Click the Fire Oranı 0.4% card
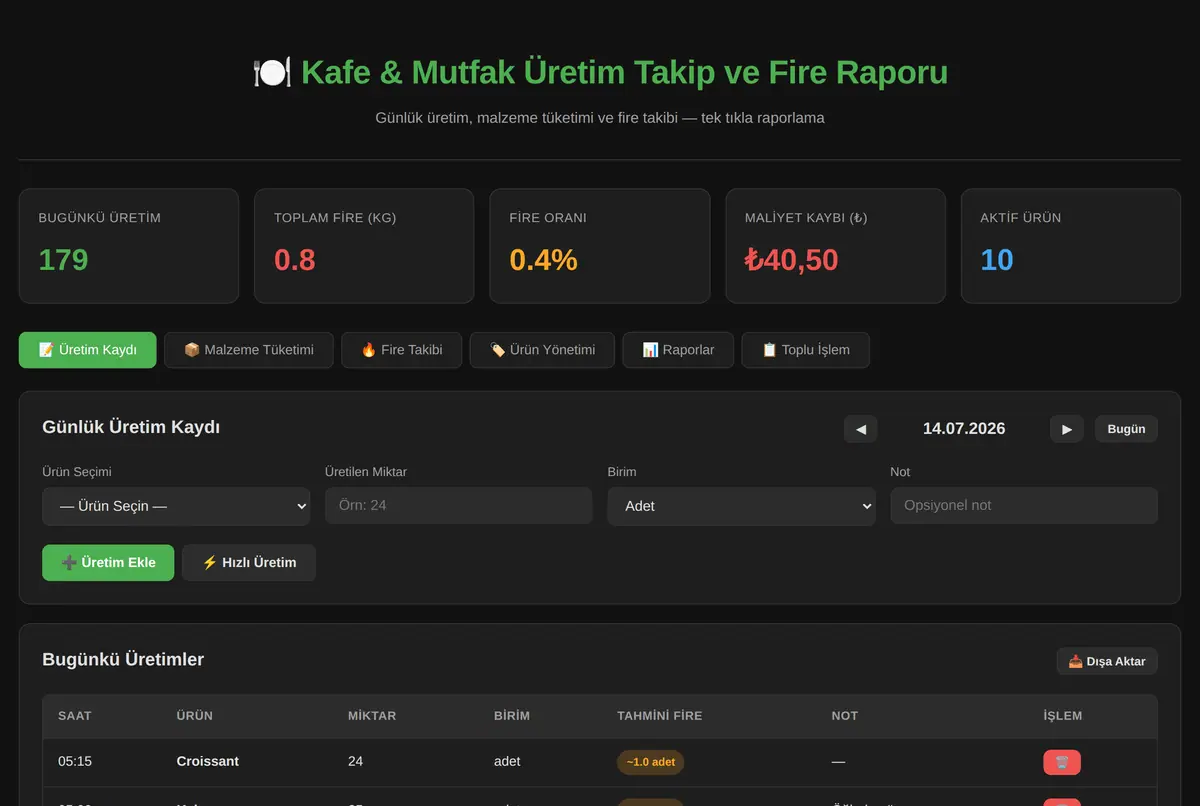 coord(600,246)
